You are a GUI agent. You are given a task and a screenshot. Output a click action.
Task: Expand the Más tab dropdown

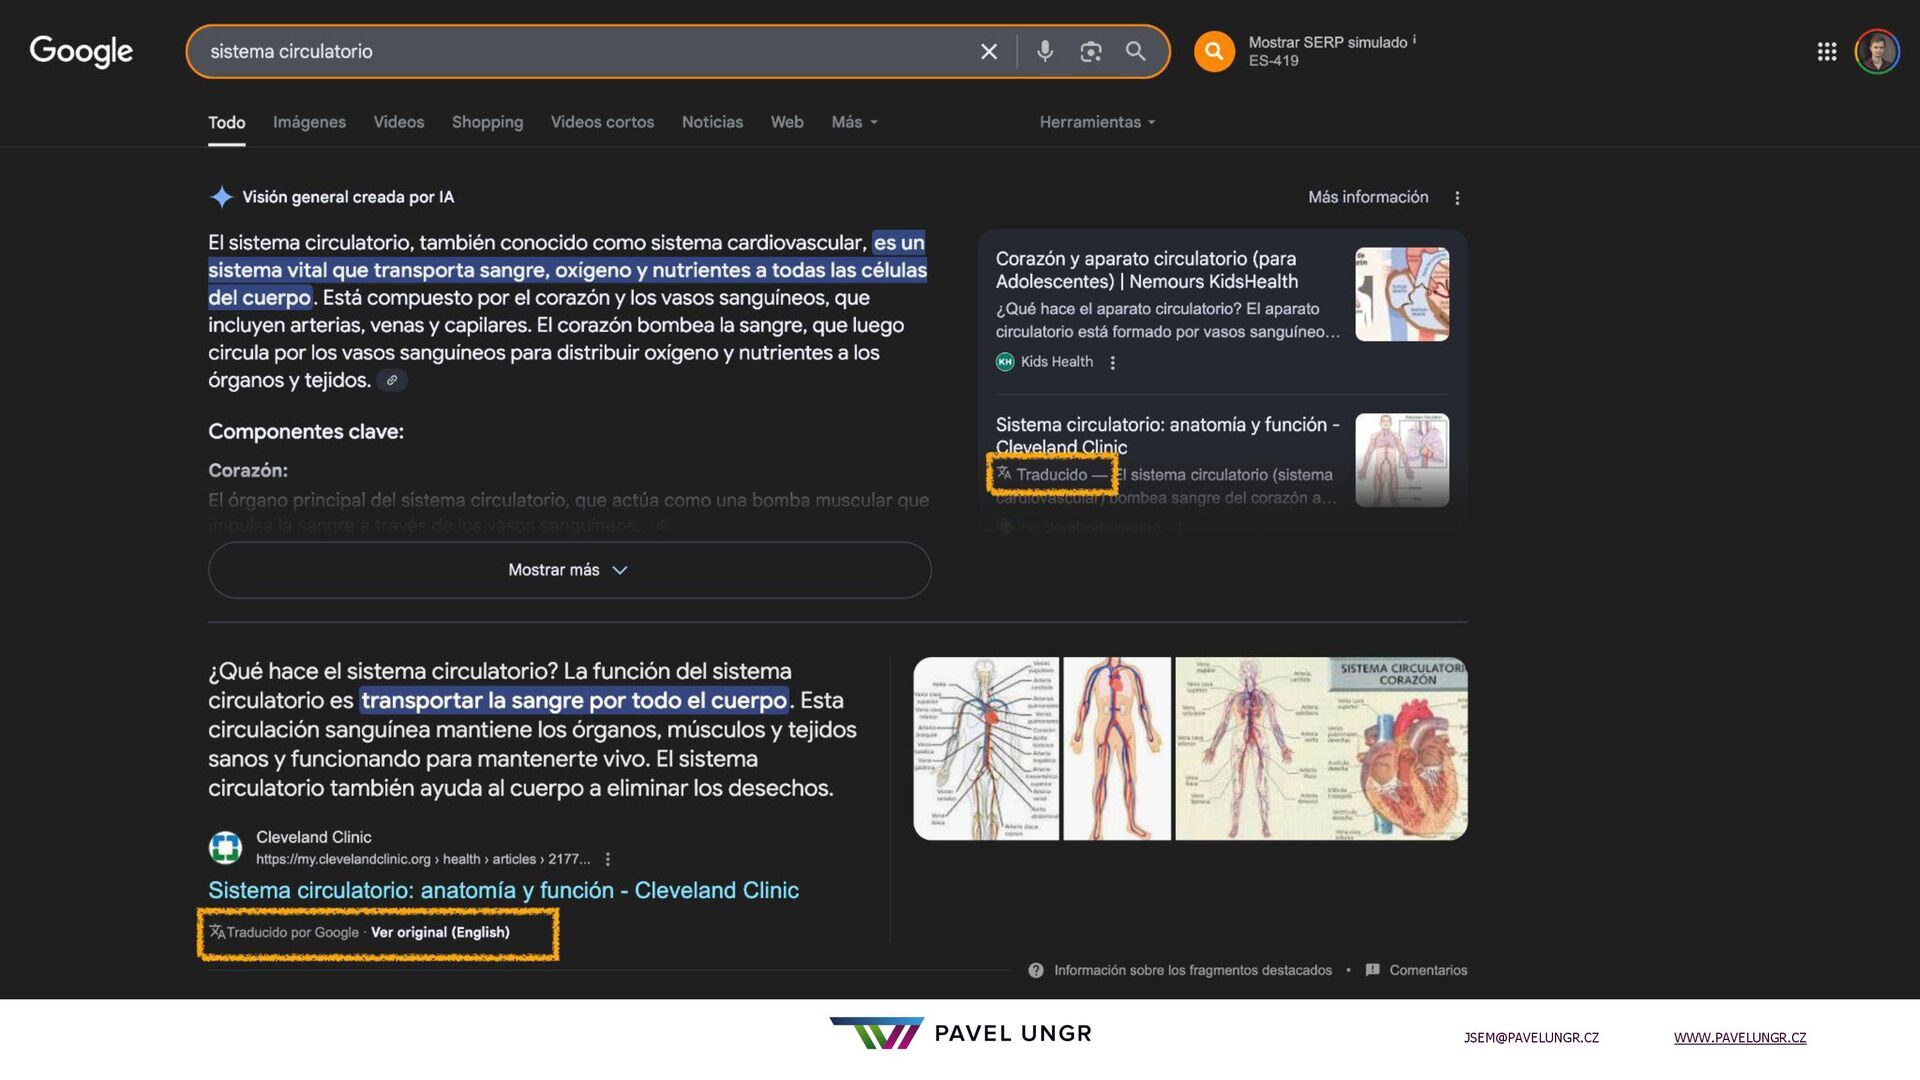point(854,122)
